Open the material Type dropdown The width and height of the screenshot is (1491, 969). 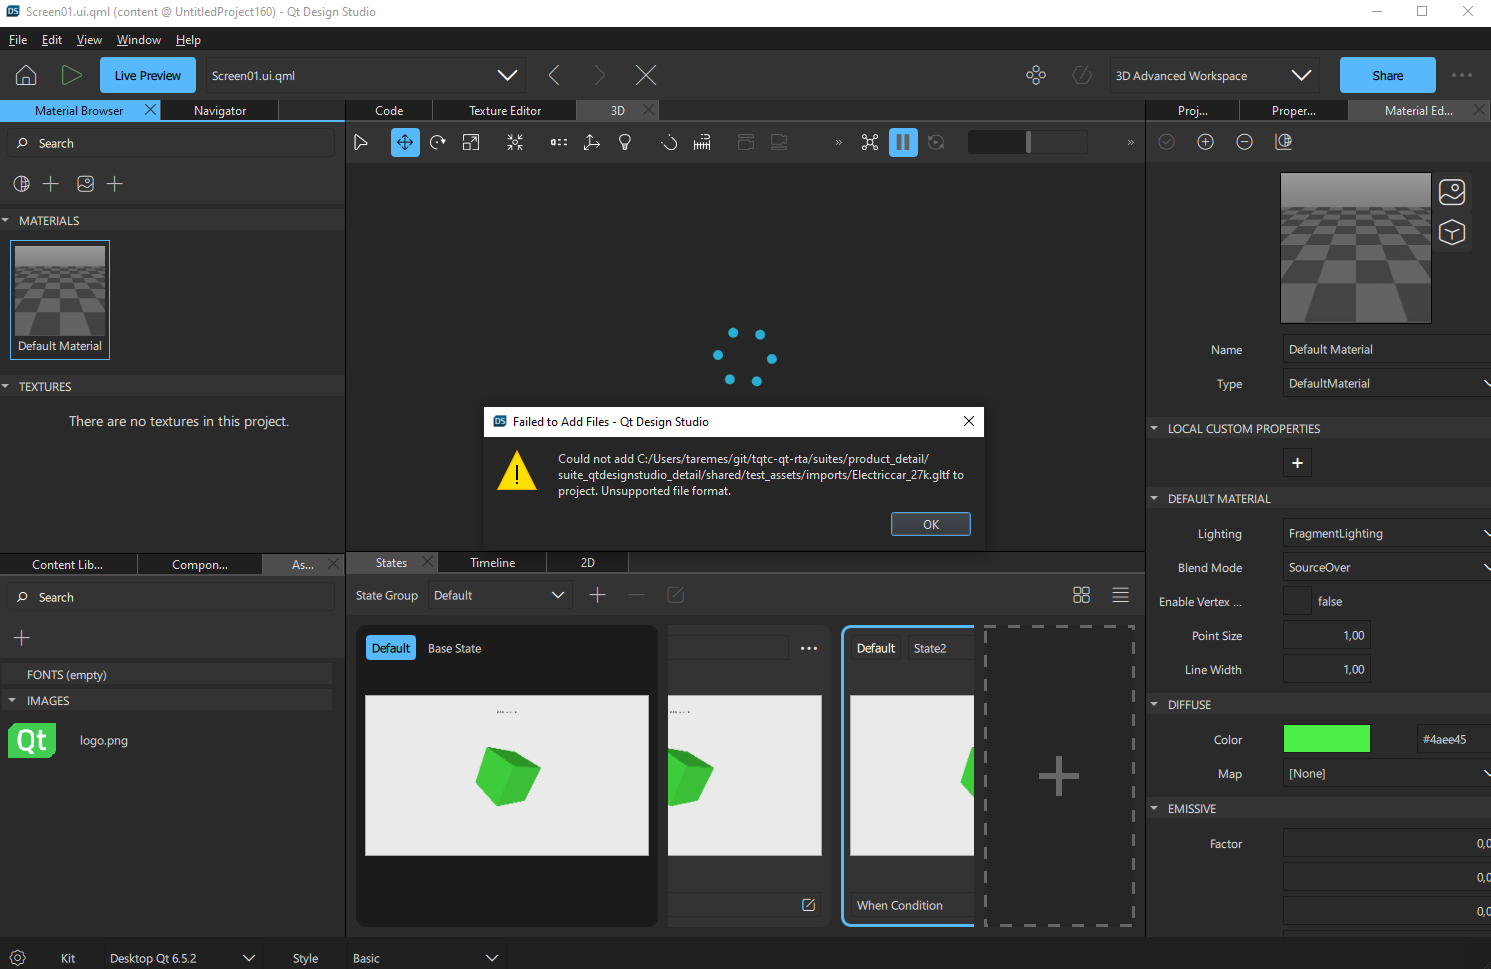click(1387, 384)
